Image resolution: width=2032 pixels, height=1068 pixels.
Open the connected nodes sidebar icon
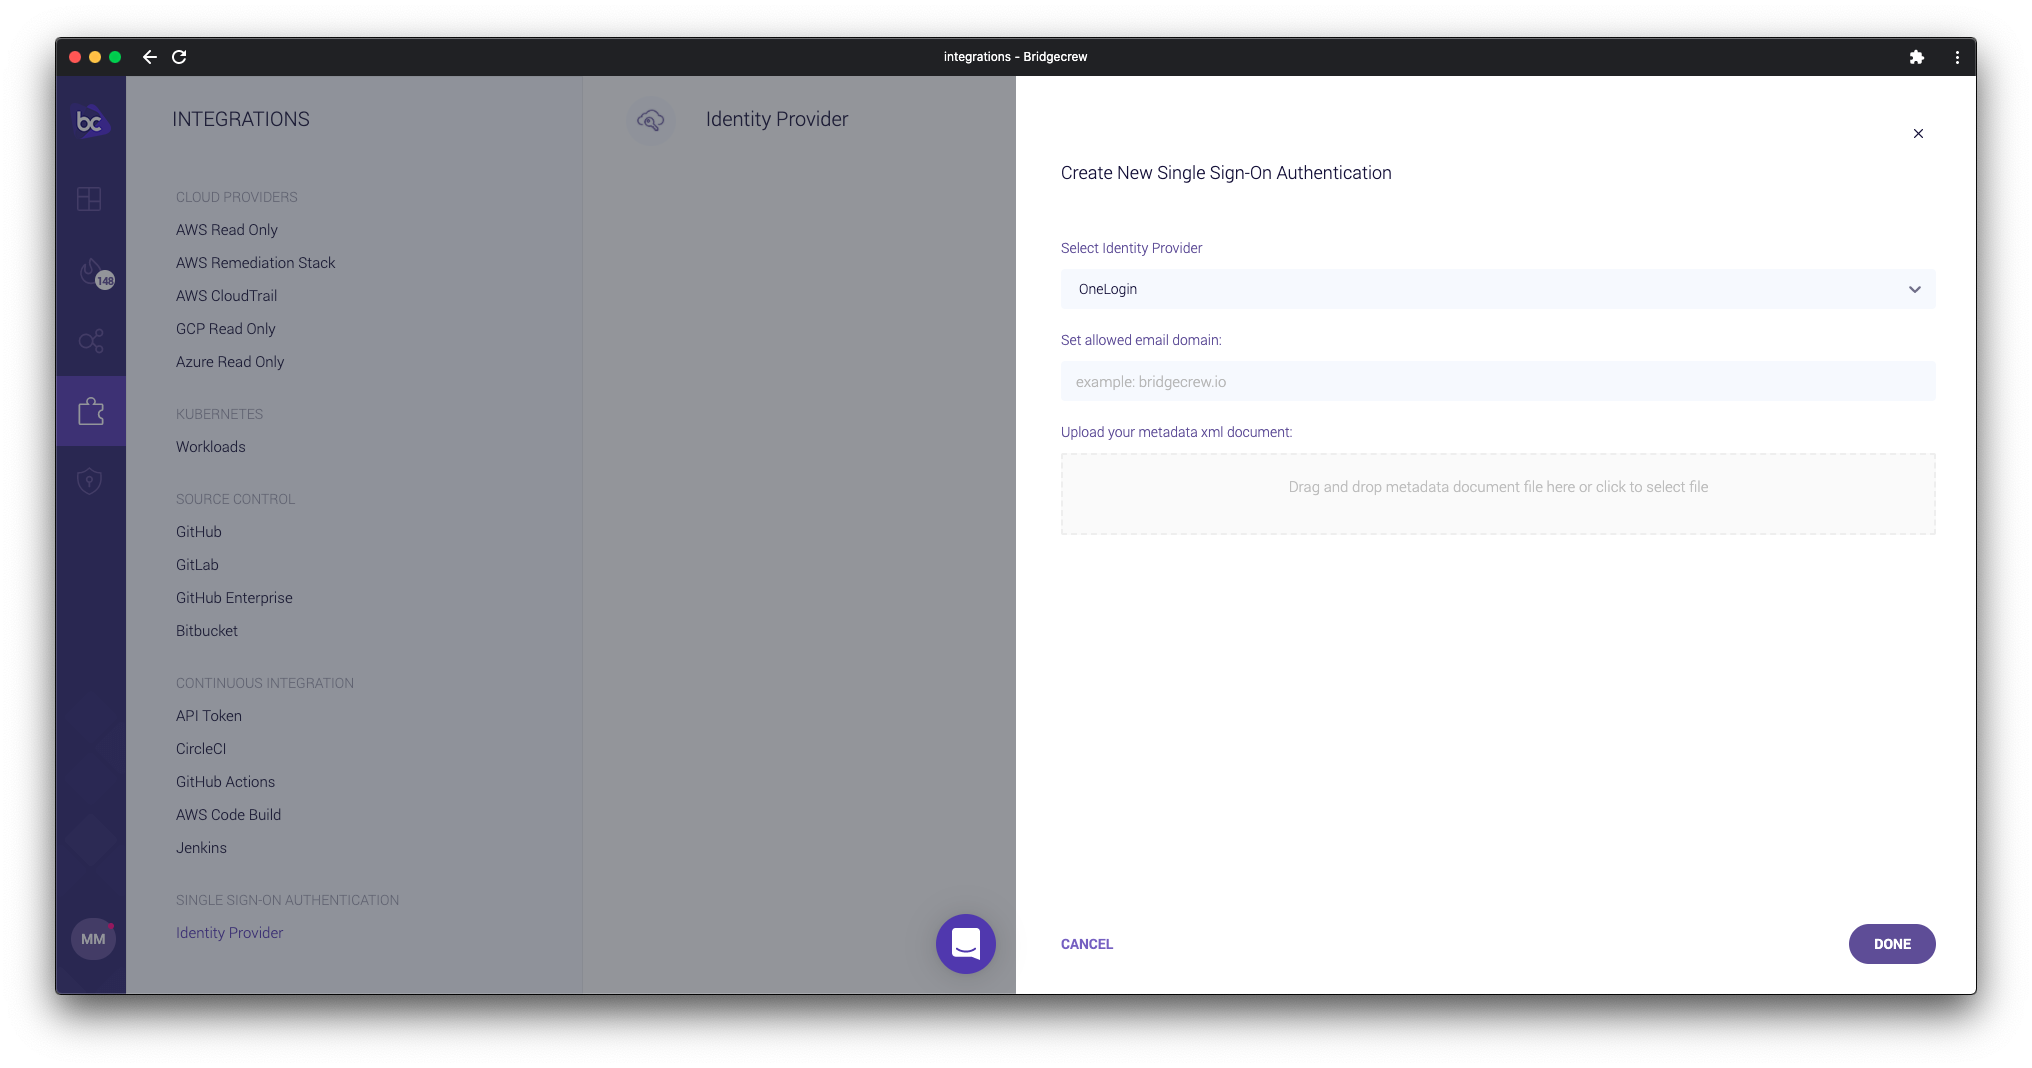pos(91,341)
